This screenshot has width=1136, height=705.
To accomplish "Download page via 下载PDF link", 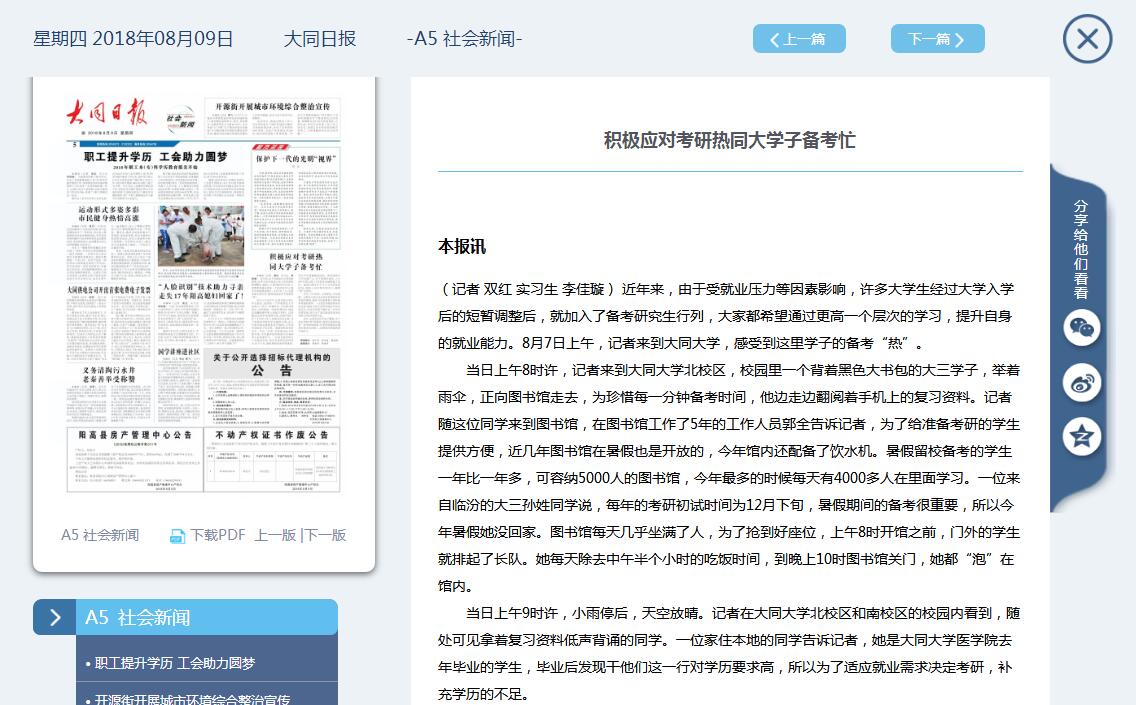I will point(217,535).
